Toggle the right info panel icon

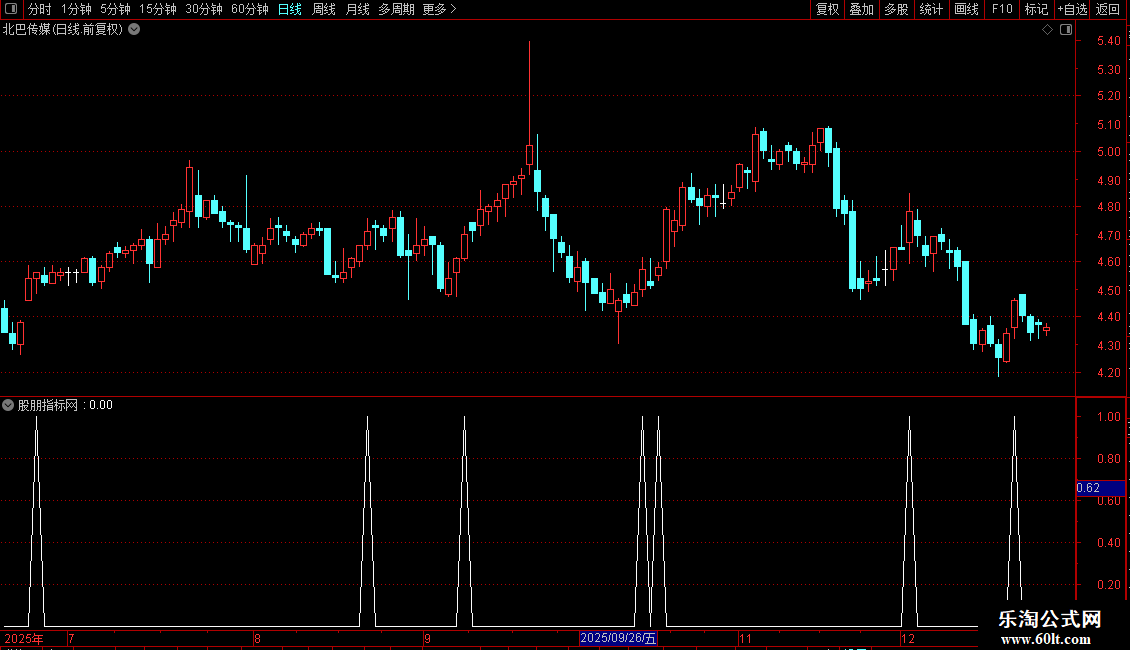point(1066,30)
